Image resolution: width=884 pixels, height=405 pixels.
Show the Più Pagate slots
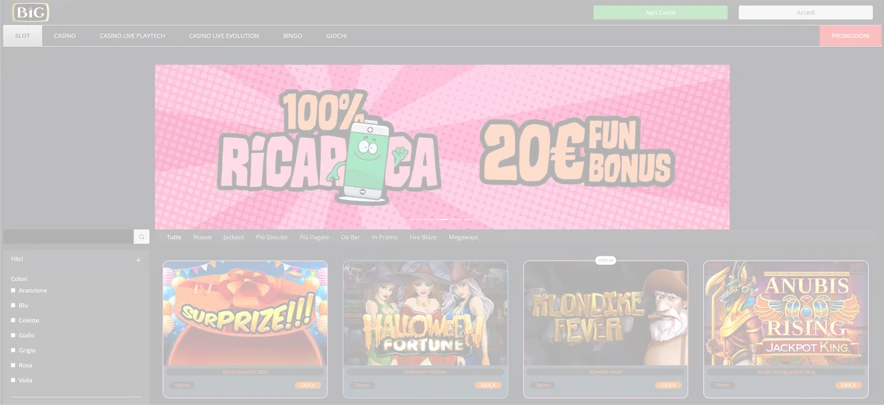click(x=314, y=237)
